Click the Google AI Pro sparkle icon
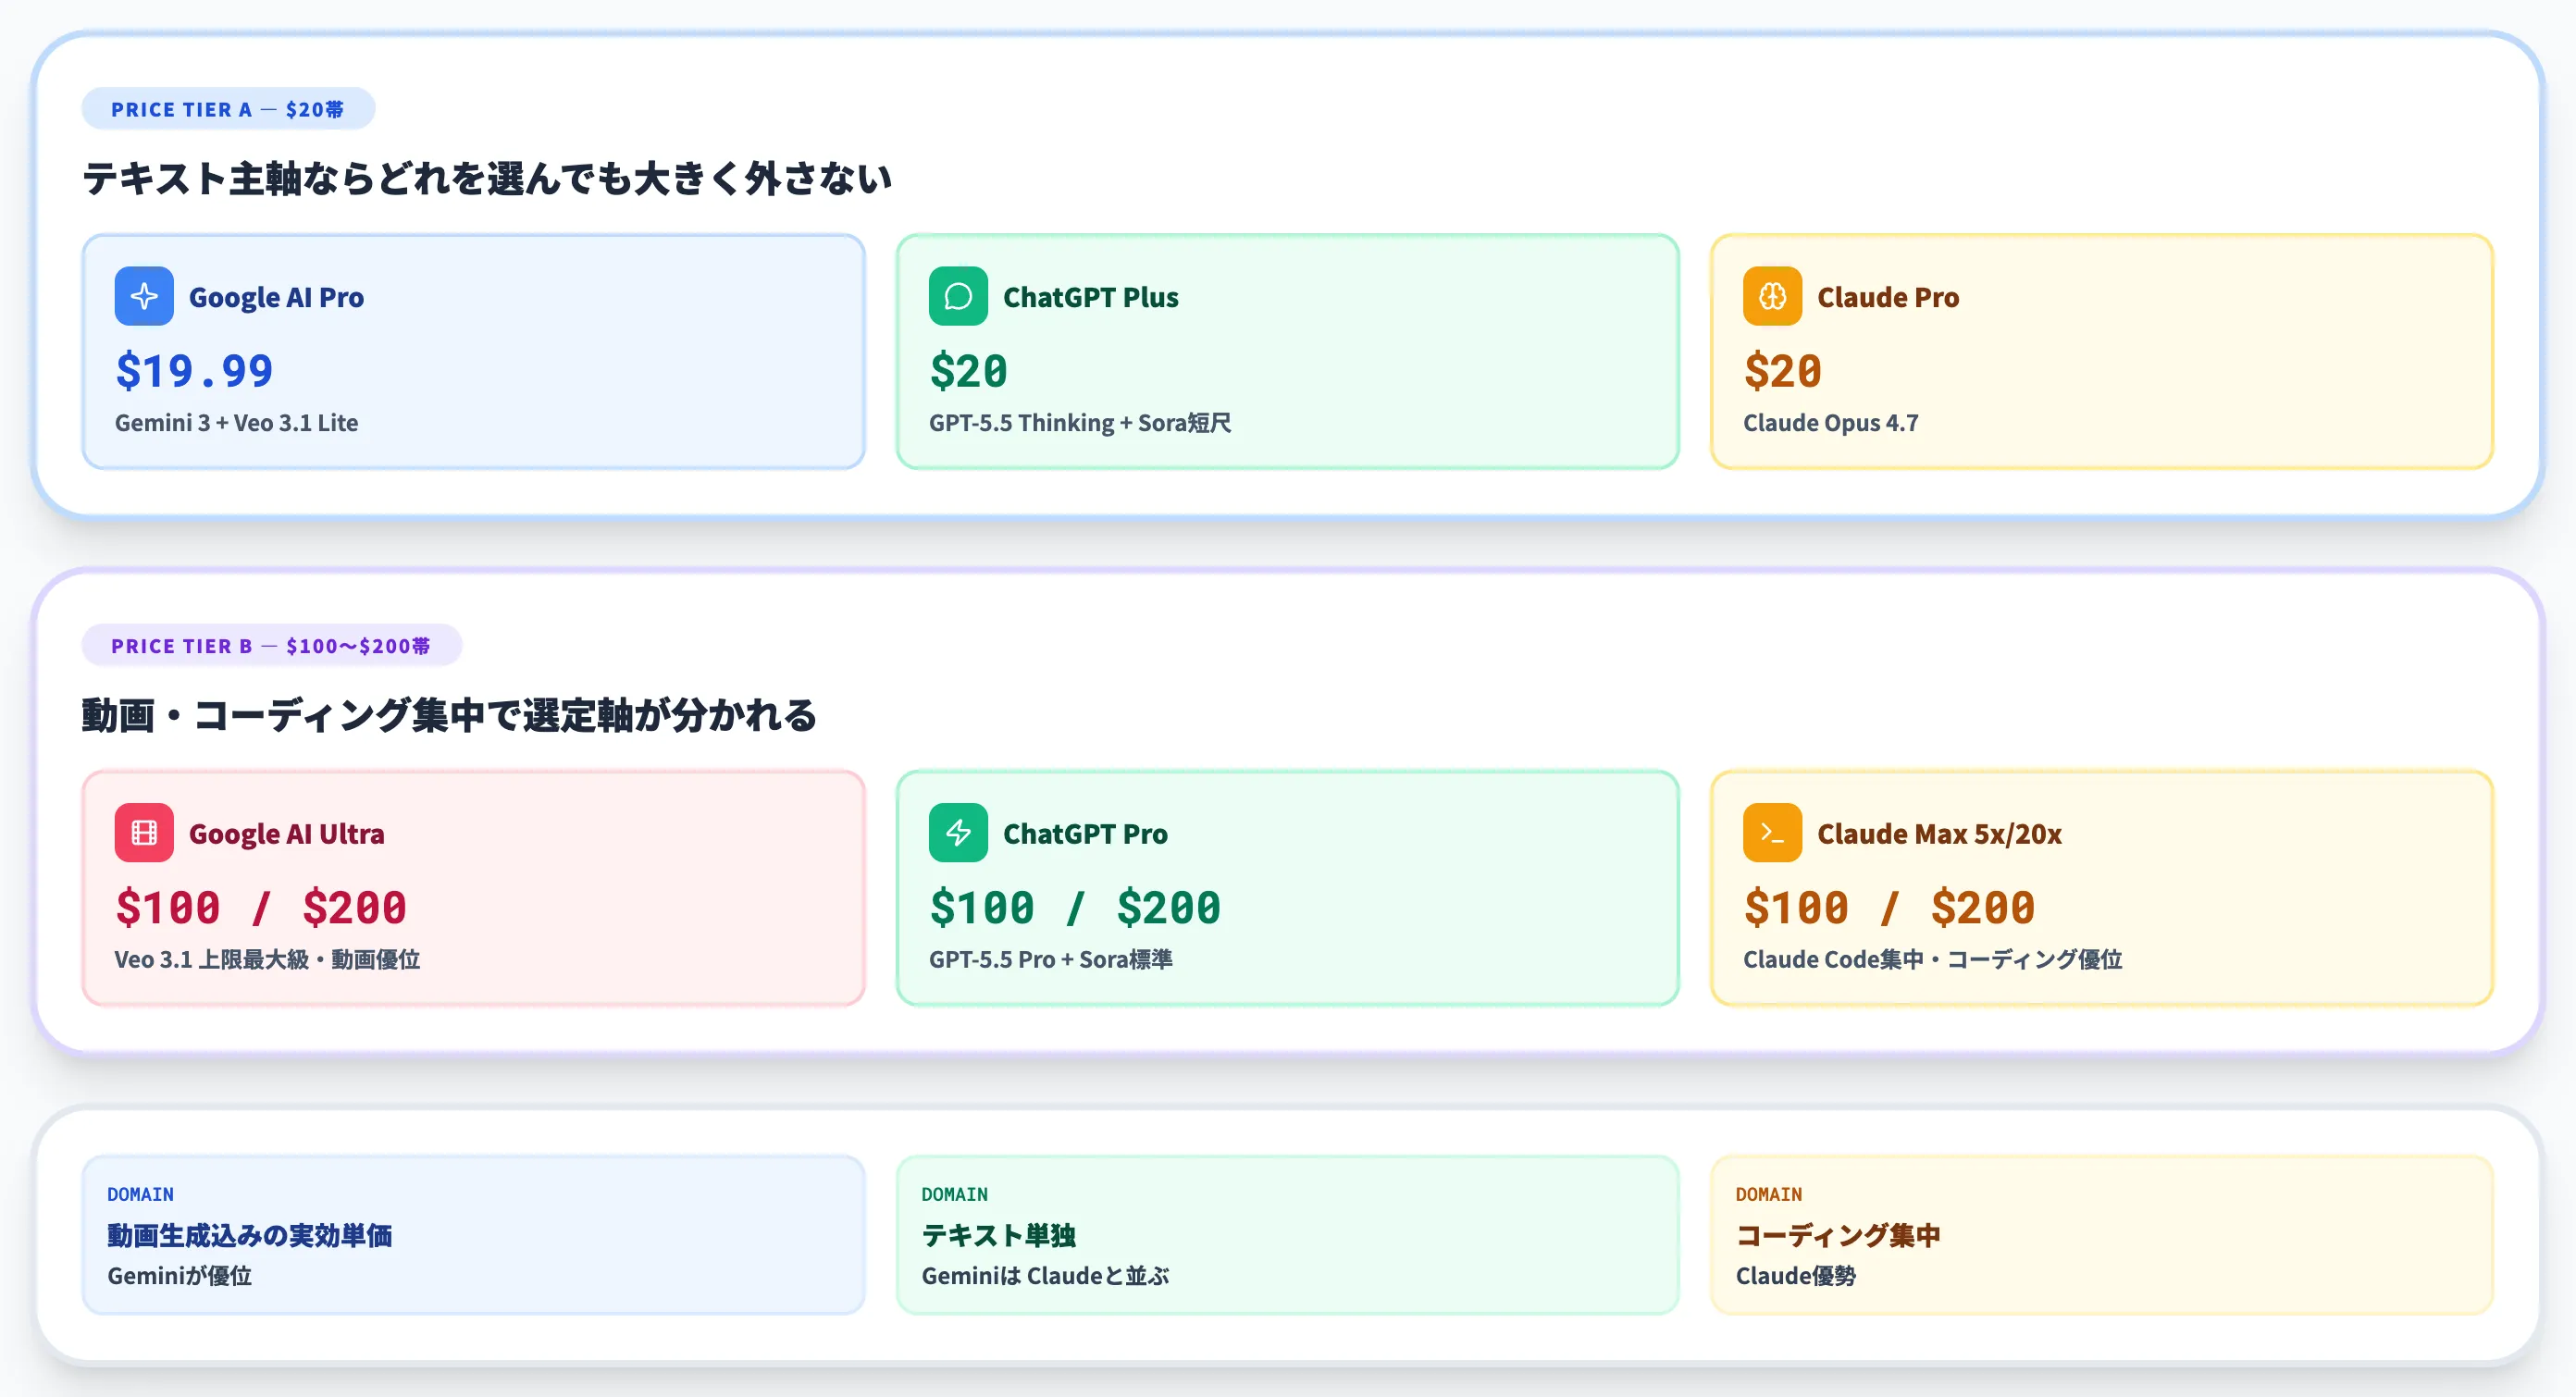Viewport: 2576px width, 1397px height. click(144, 296)
